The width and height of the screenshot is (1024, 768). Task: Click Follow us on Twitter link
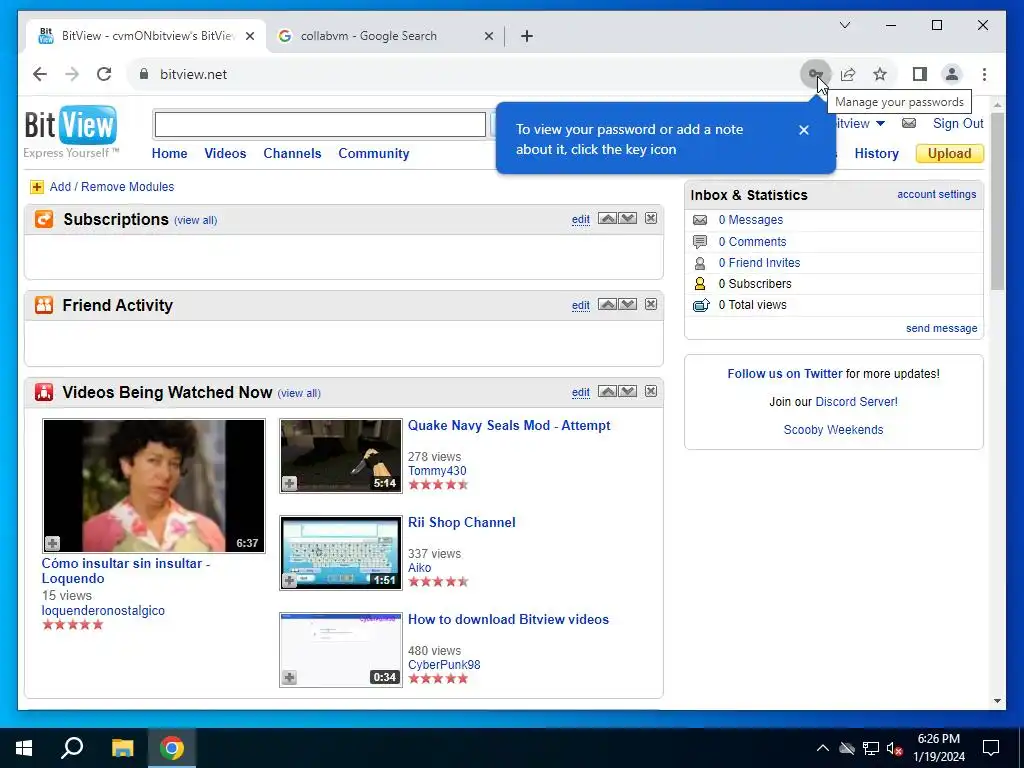(784, 374)
